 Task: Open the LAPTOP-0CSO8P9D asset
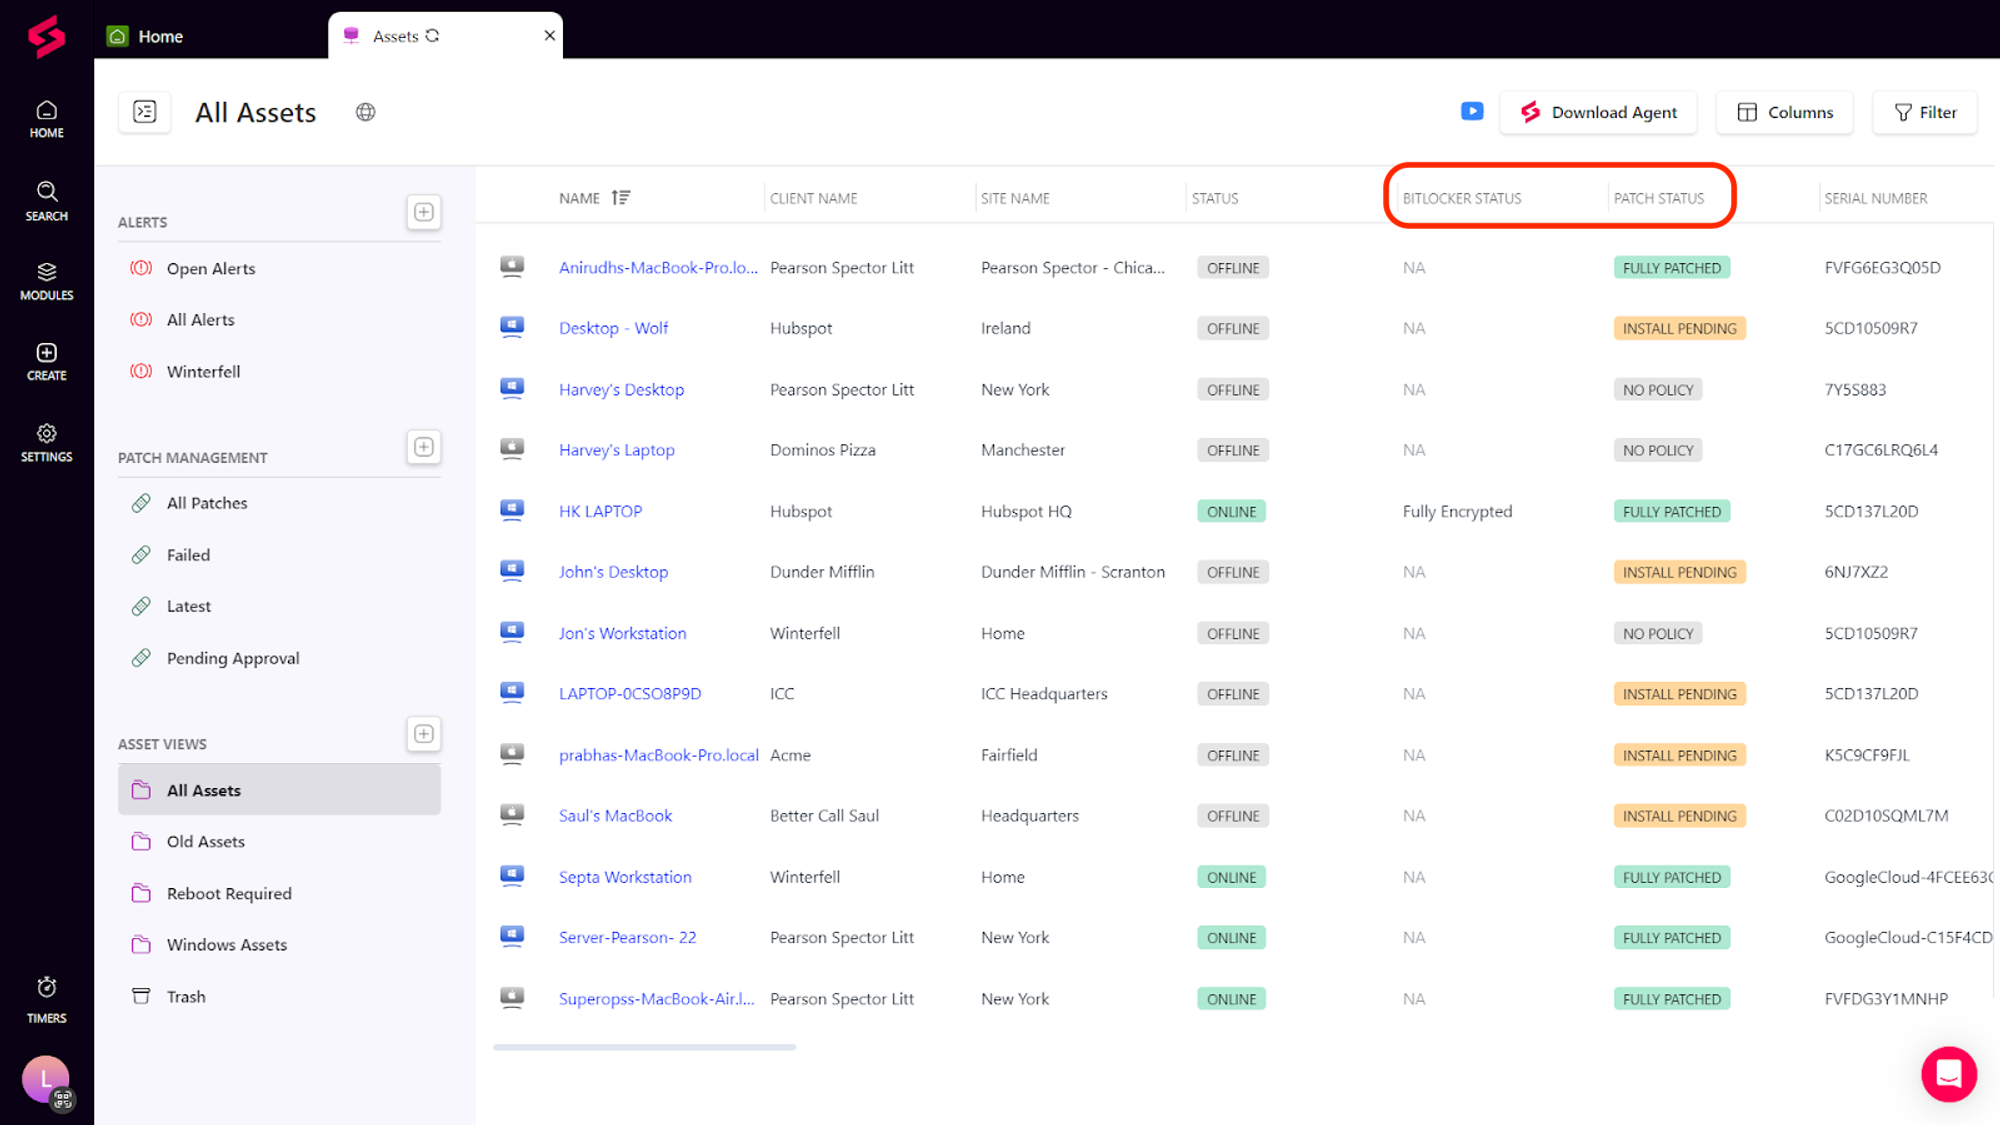(630, 694)
